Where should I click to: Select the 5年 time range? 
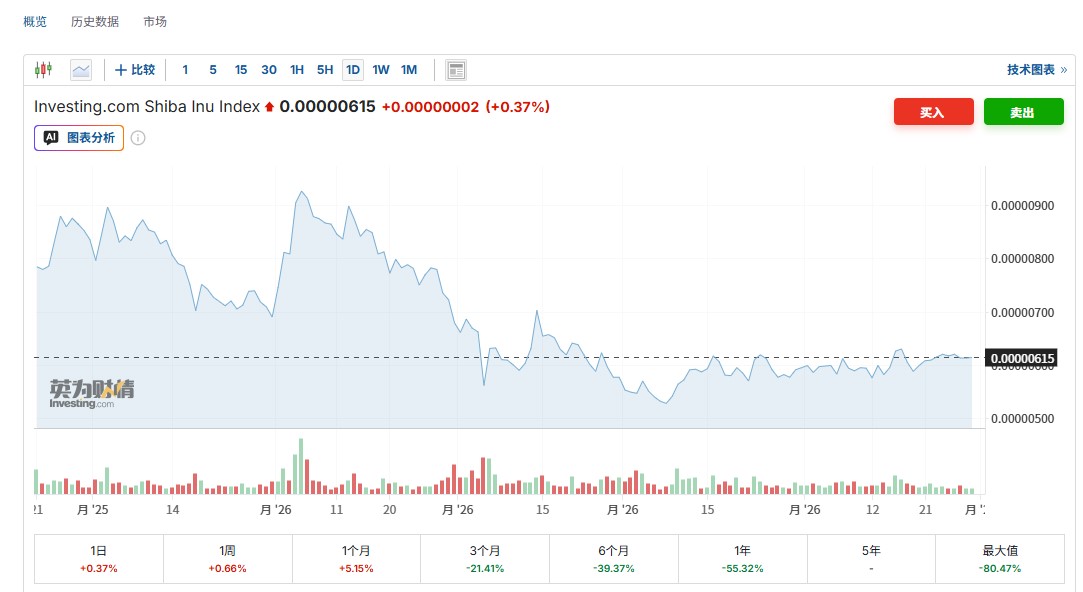871,559
